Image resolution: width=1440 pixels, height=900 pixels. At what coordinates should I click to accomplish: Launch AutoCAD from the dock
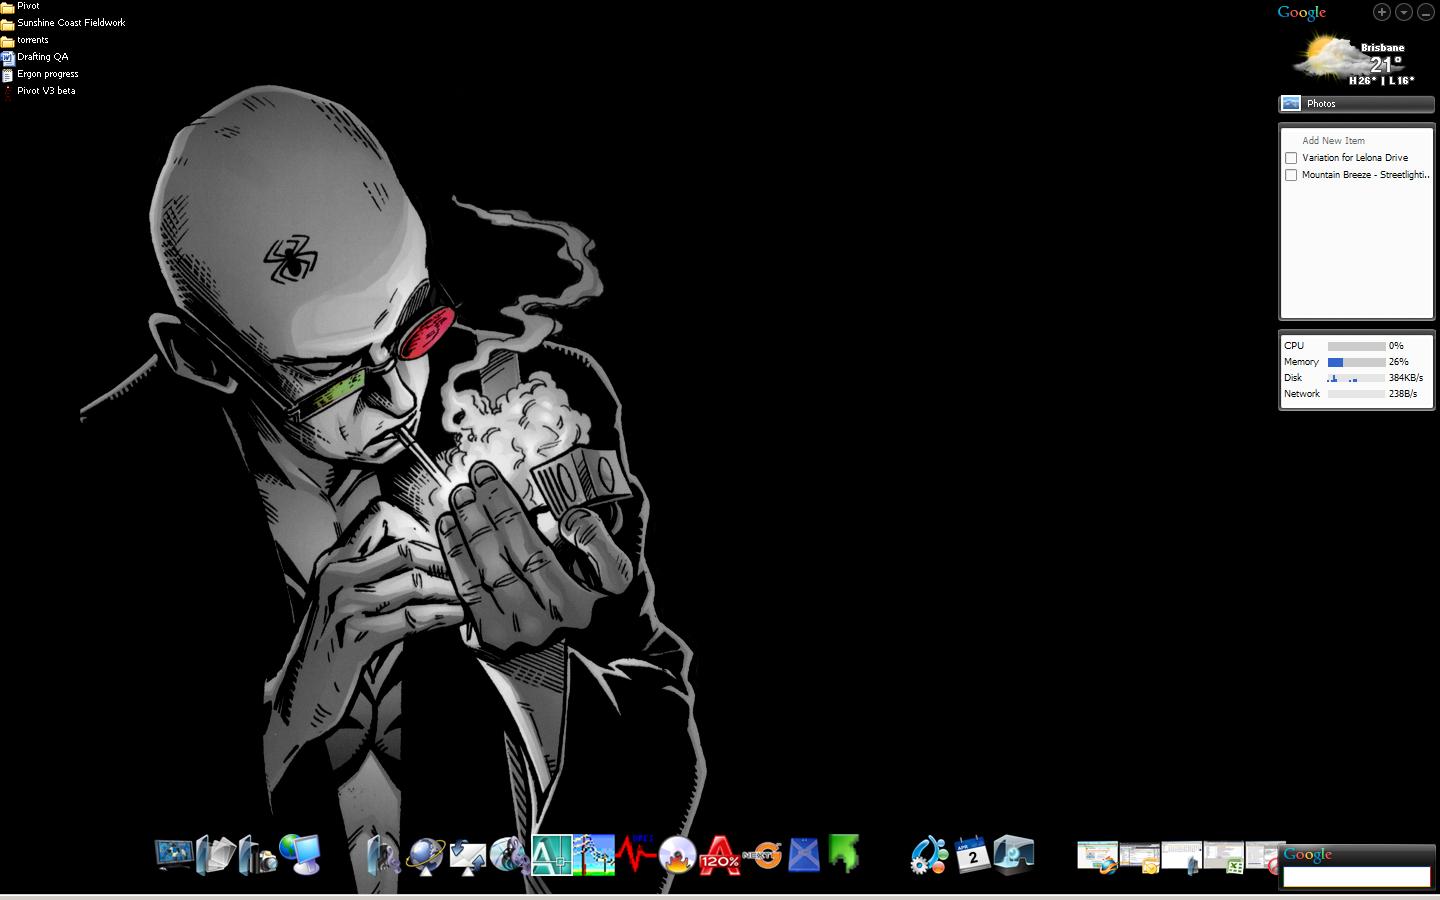coord(552,855)
